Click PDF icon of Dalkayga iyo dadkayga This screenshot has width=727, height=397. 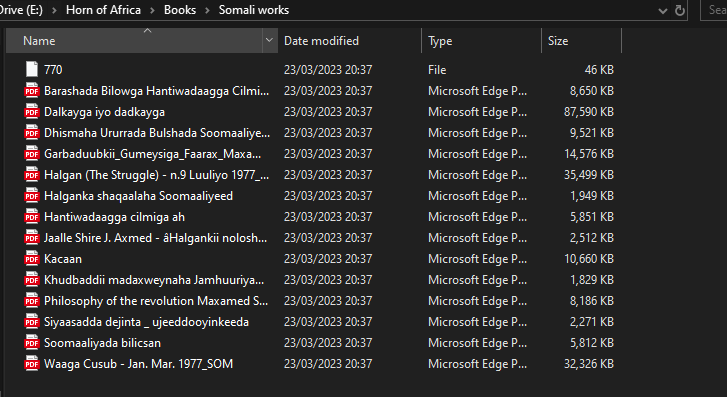(x=32, y=111)
